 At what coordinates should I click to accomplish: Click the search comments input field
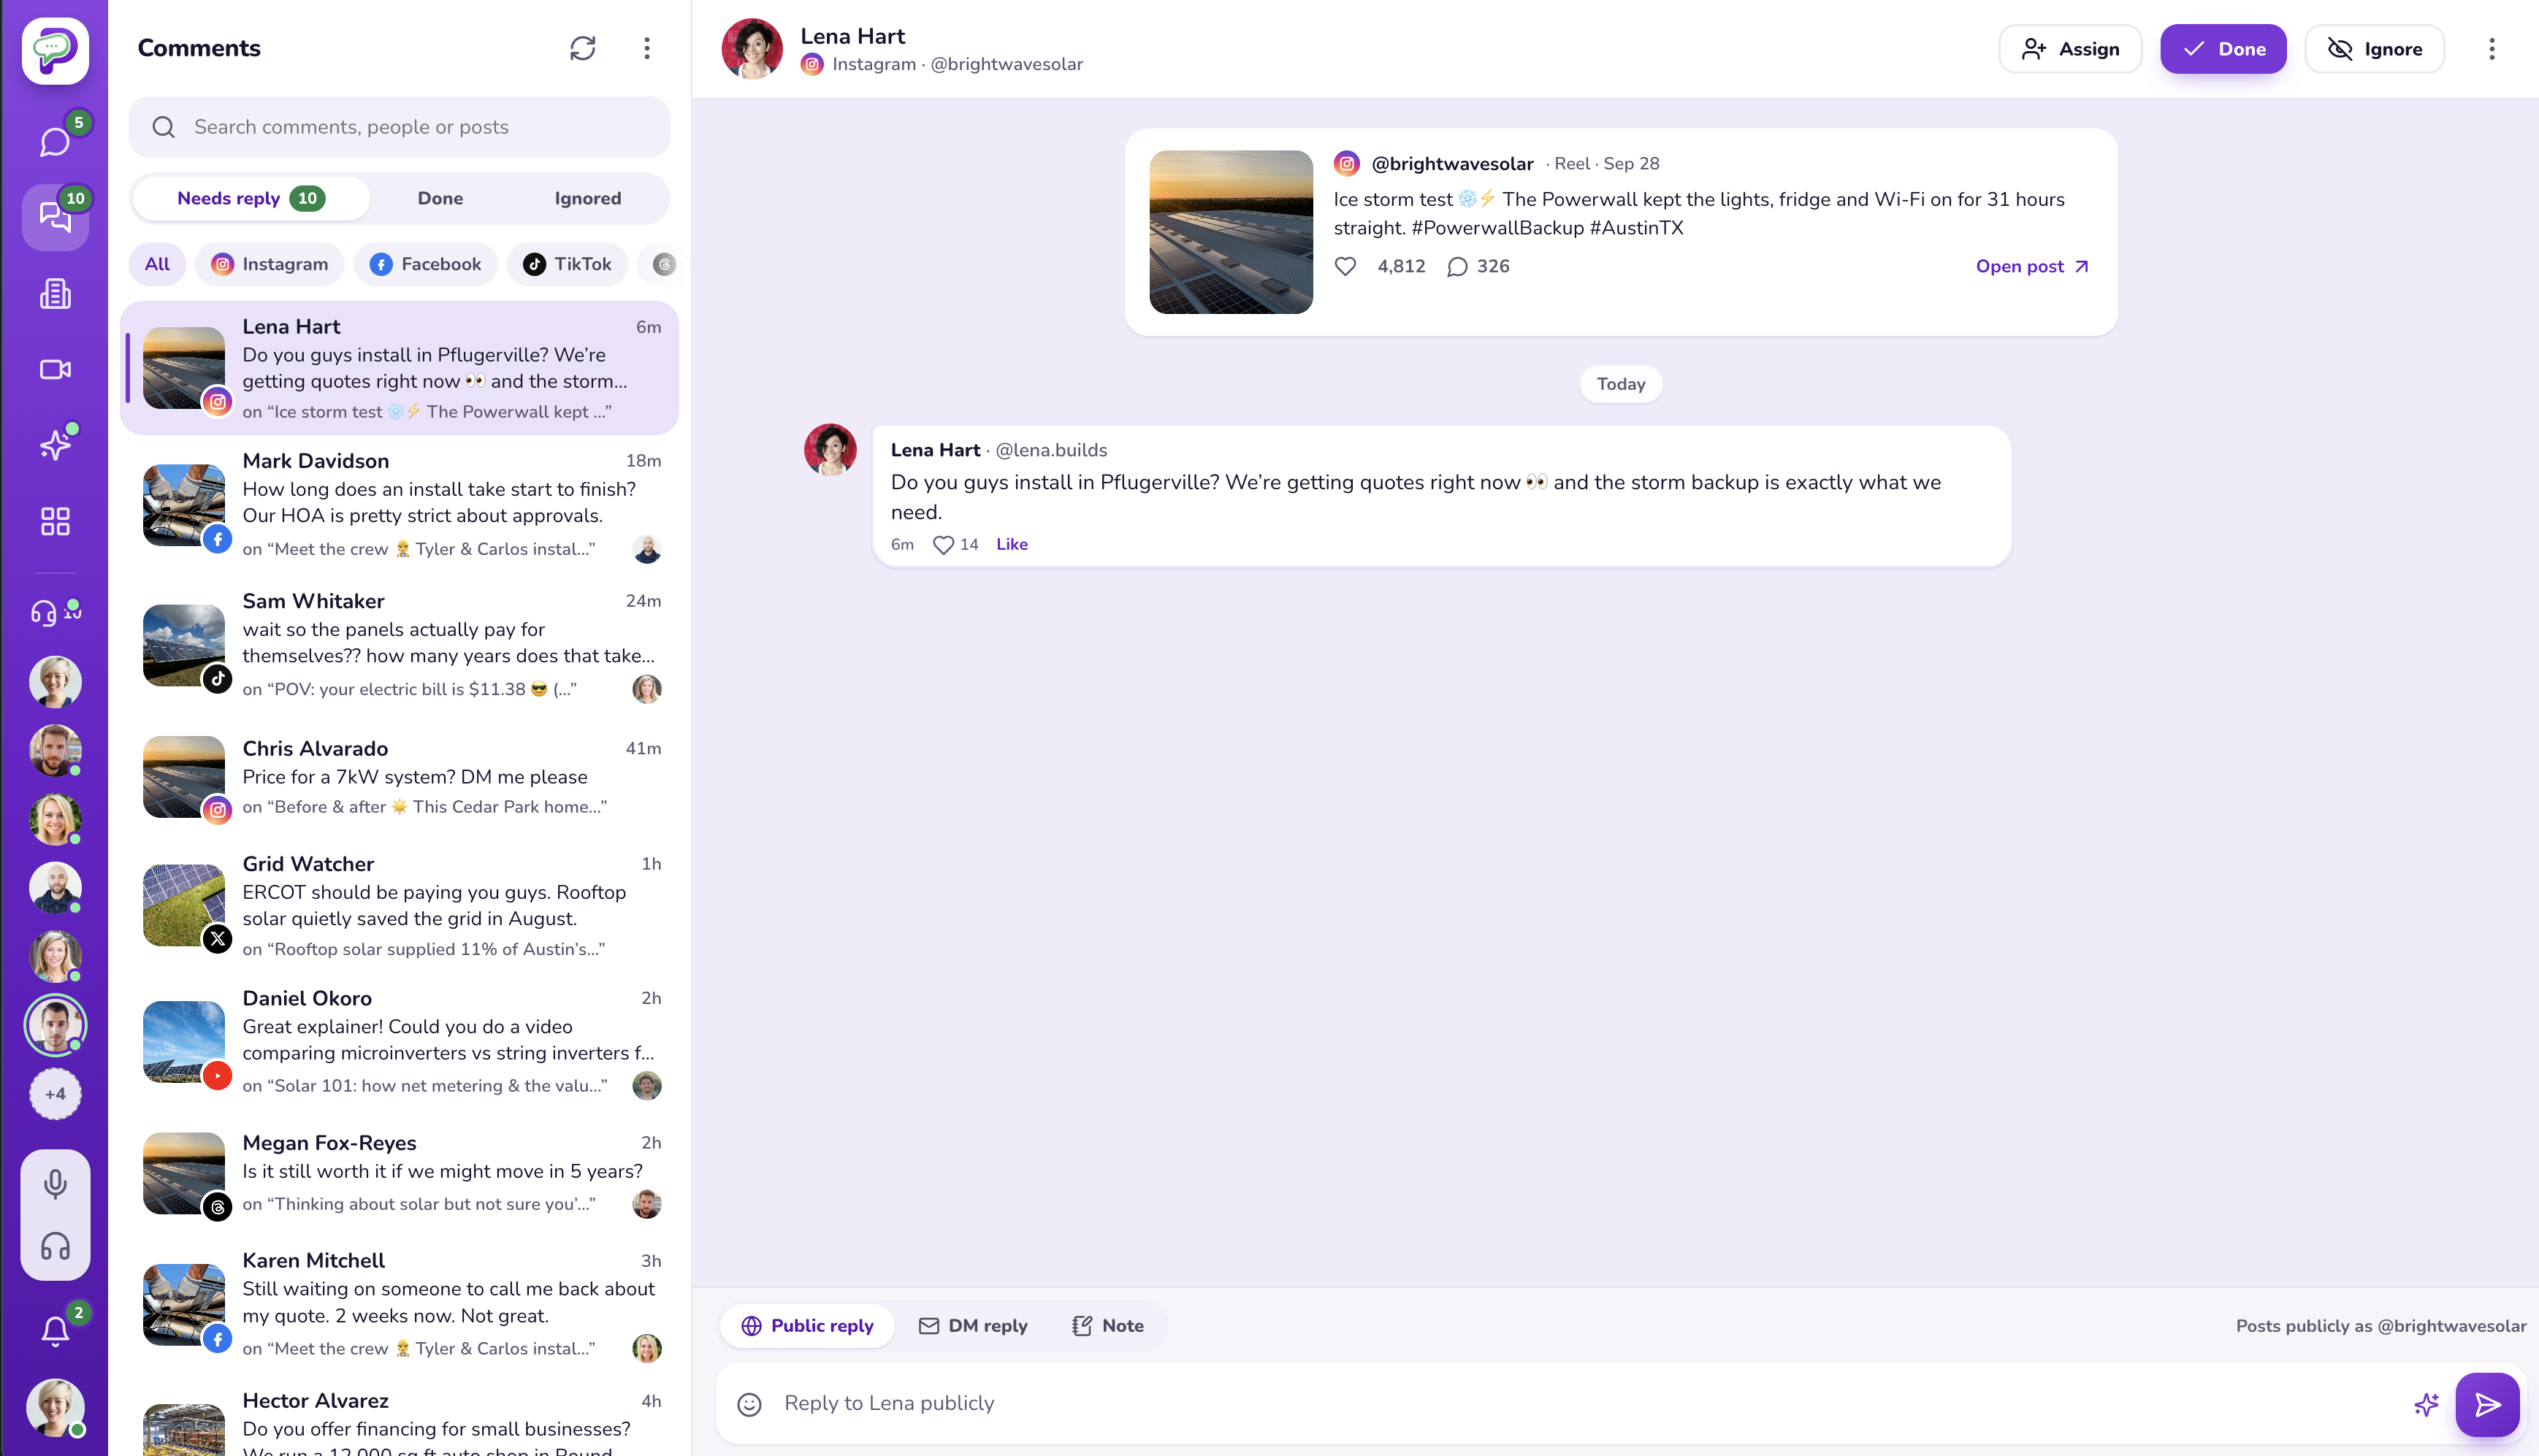click(400, 127)
